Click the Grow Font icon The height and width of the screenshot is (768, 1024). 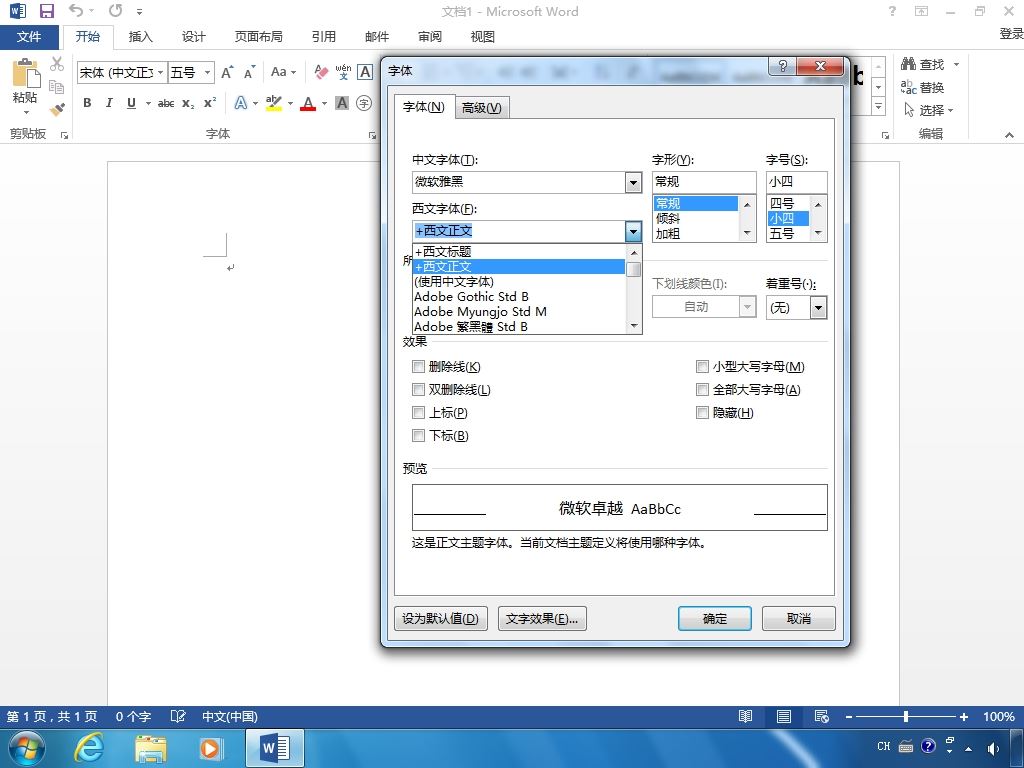click(227, 72)
